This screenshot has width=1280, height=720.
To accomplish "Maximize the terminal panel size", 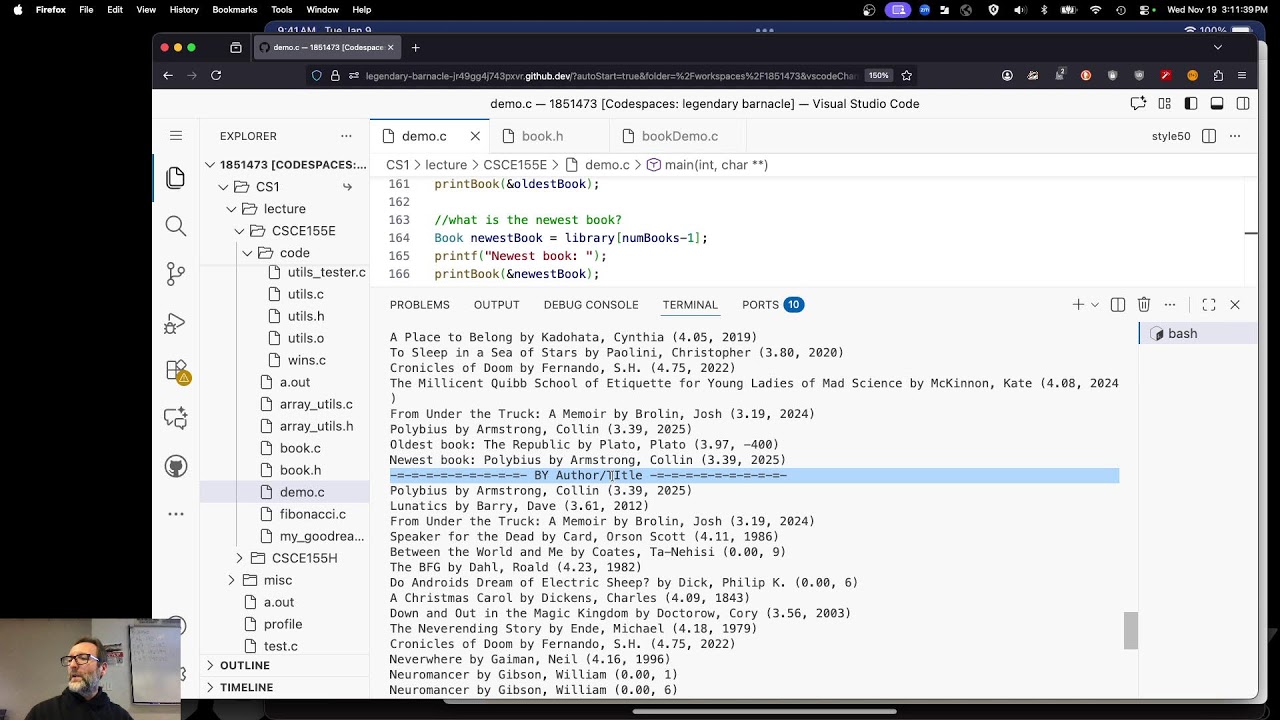I will point(1209,305).
